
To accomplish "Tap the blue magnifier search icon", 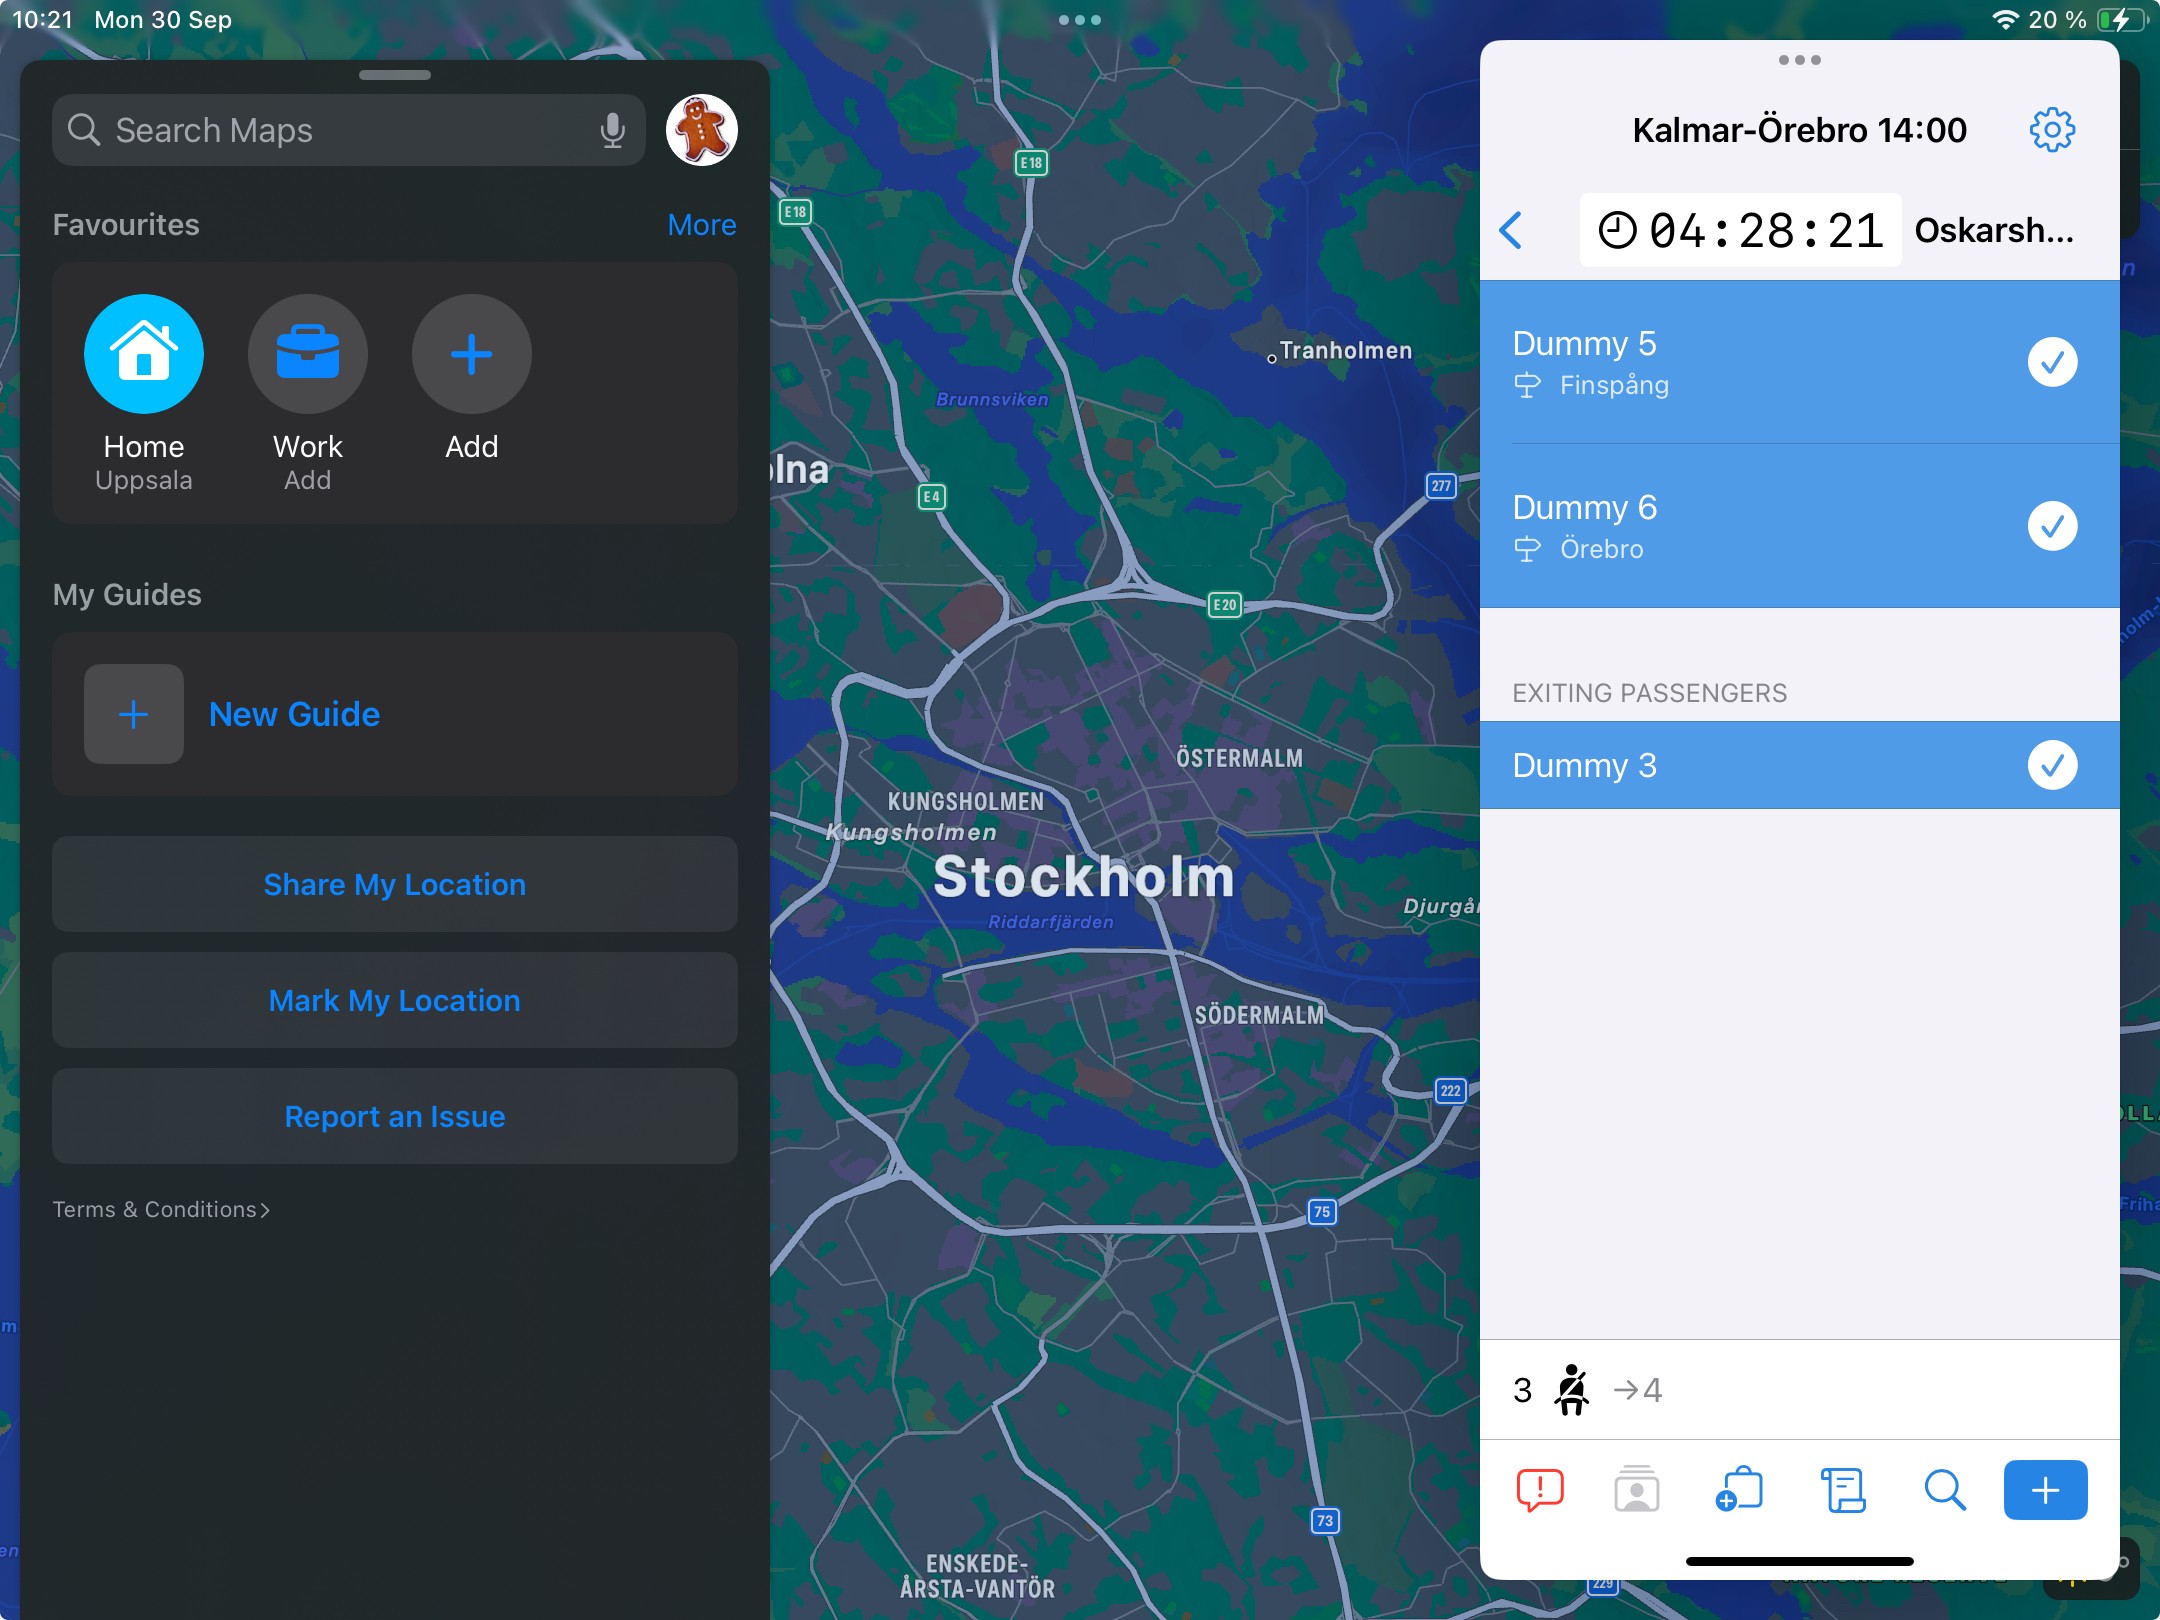I will click(x=1945, y=1490).
